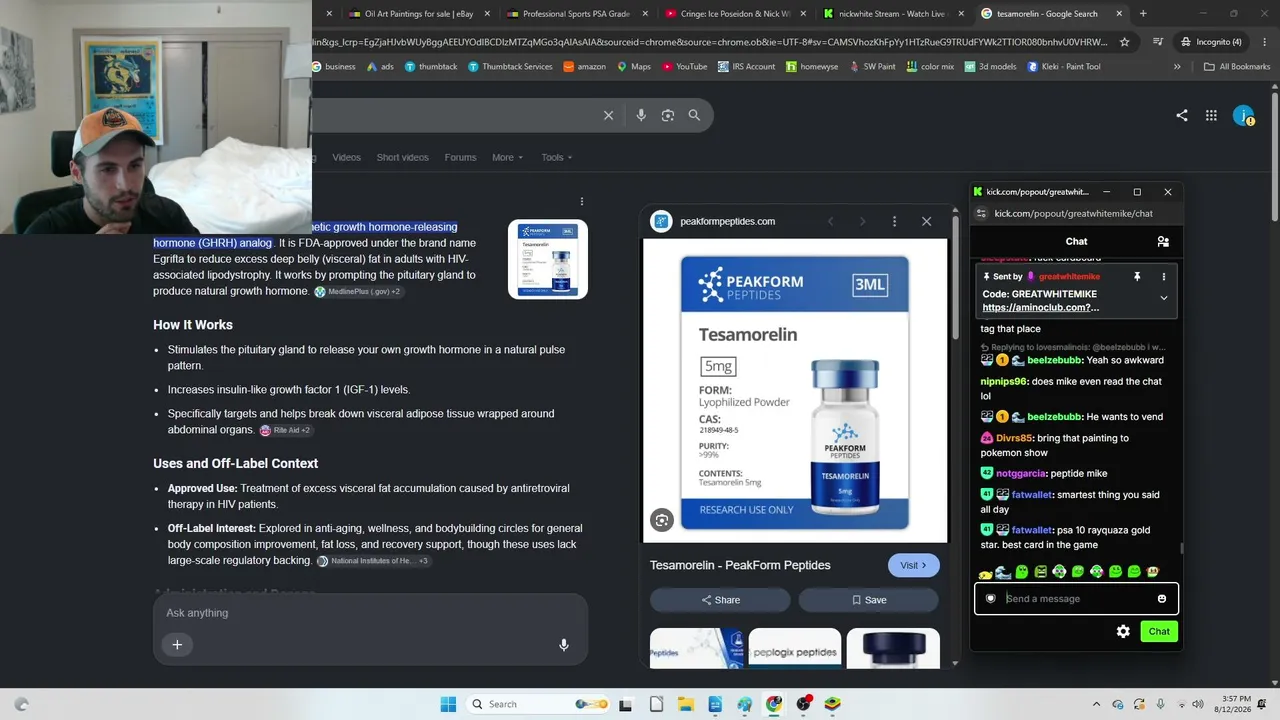1280x720 pixels.
Task: Visit the PeakForm Peptides page
Action: (x=914, y=565)
